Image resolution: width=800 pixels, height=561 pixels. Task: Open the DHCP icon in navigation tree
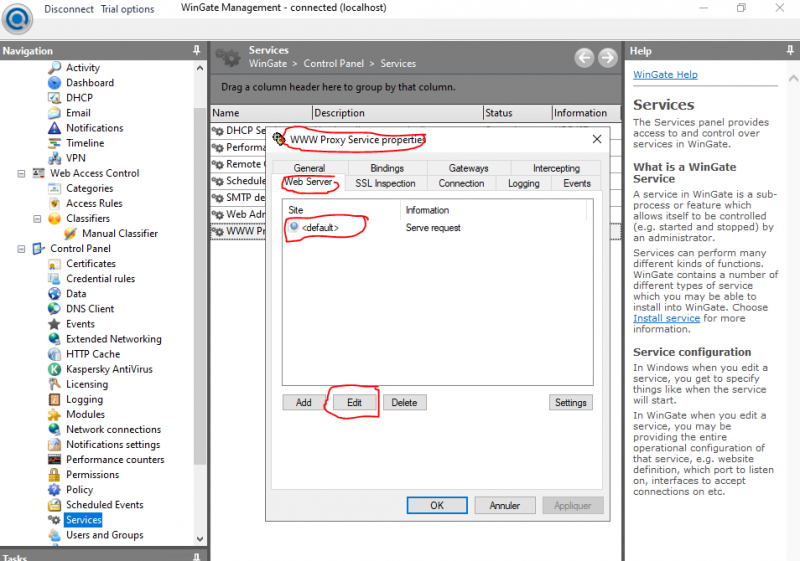(x=55, y=98)
